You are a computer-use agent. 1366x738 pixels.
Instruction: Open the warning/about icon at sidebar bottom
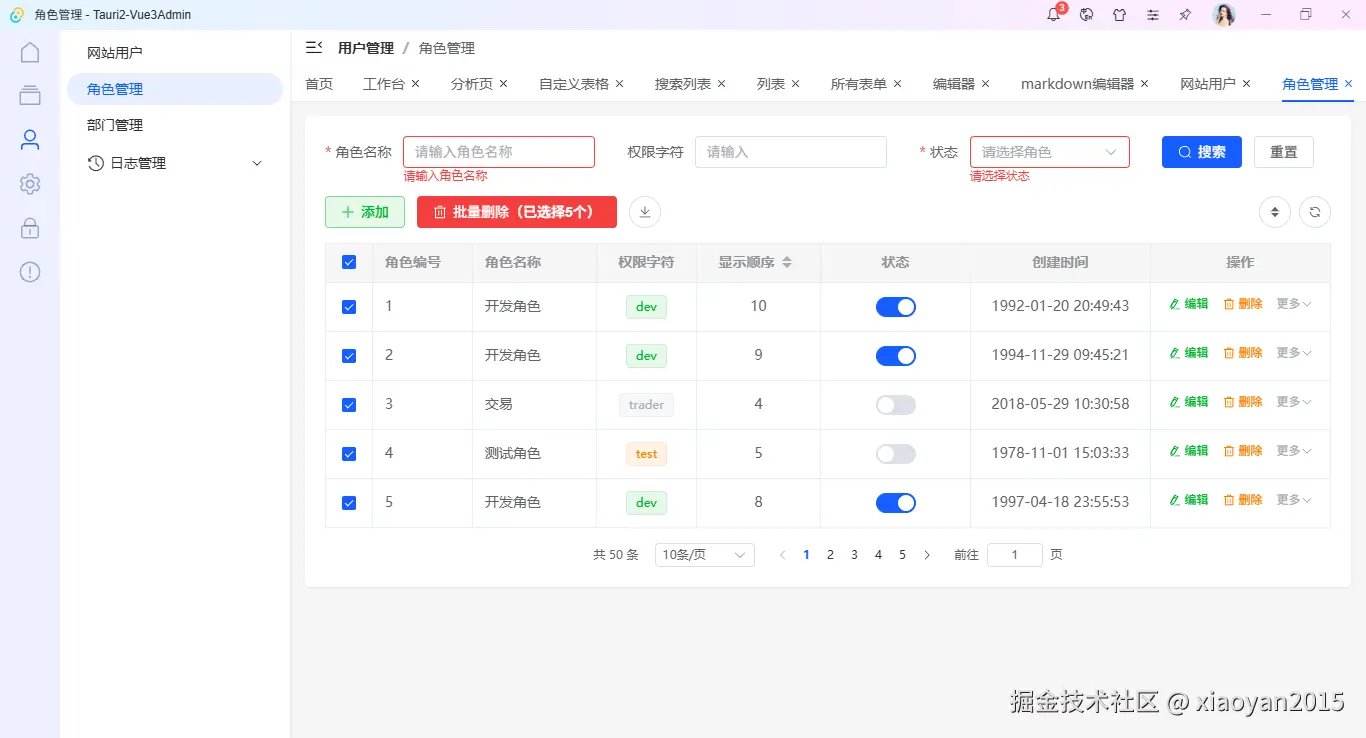pos(29,271)
